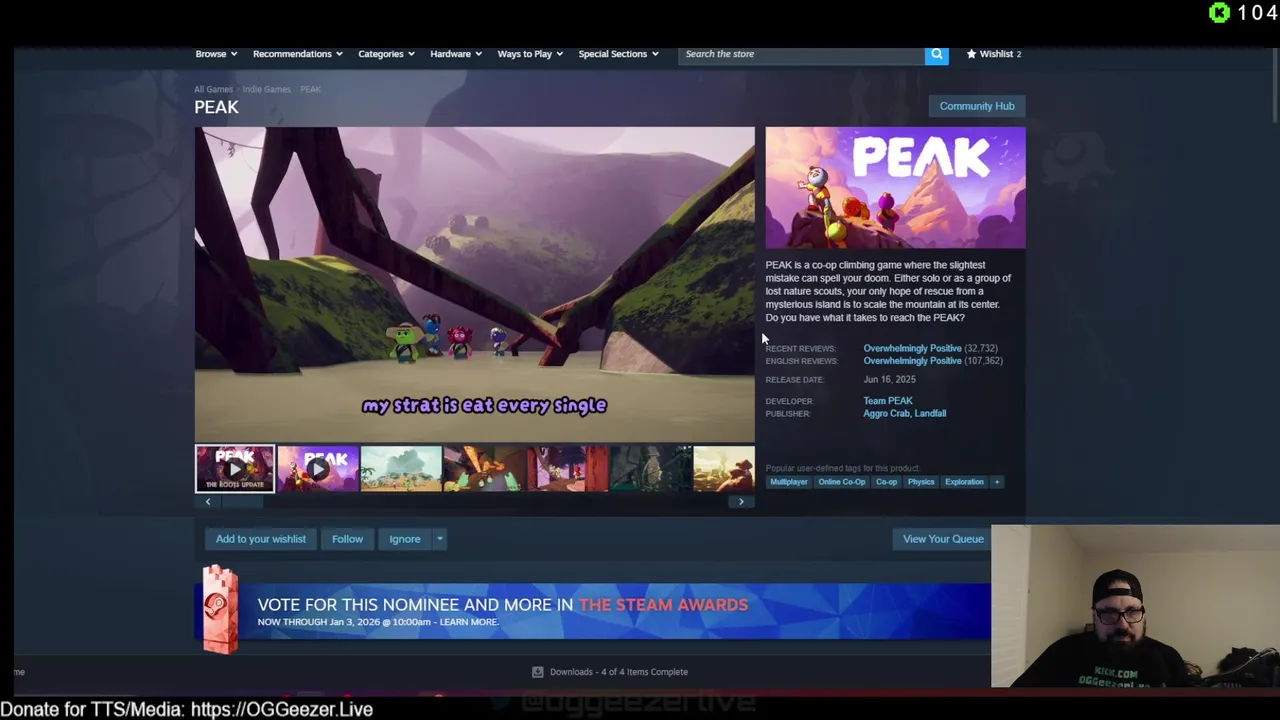Select the green island screenshot thumbnail
The image size is (1280, 720).
pyautogui.click(x=400, y=469)
